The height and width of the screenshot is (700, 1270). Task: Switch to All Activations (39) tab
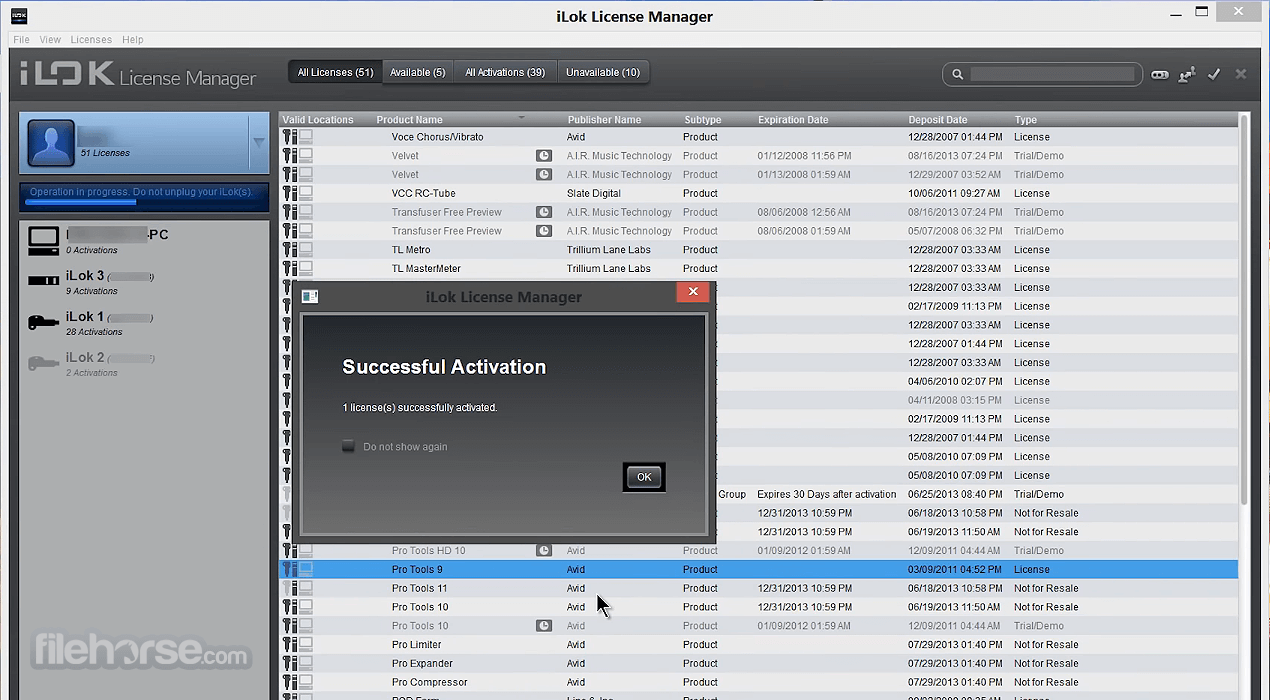point(505,72)
